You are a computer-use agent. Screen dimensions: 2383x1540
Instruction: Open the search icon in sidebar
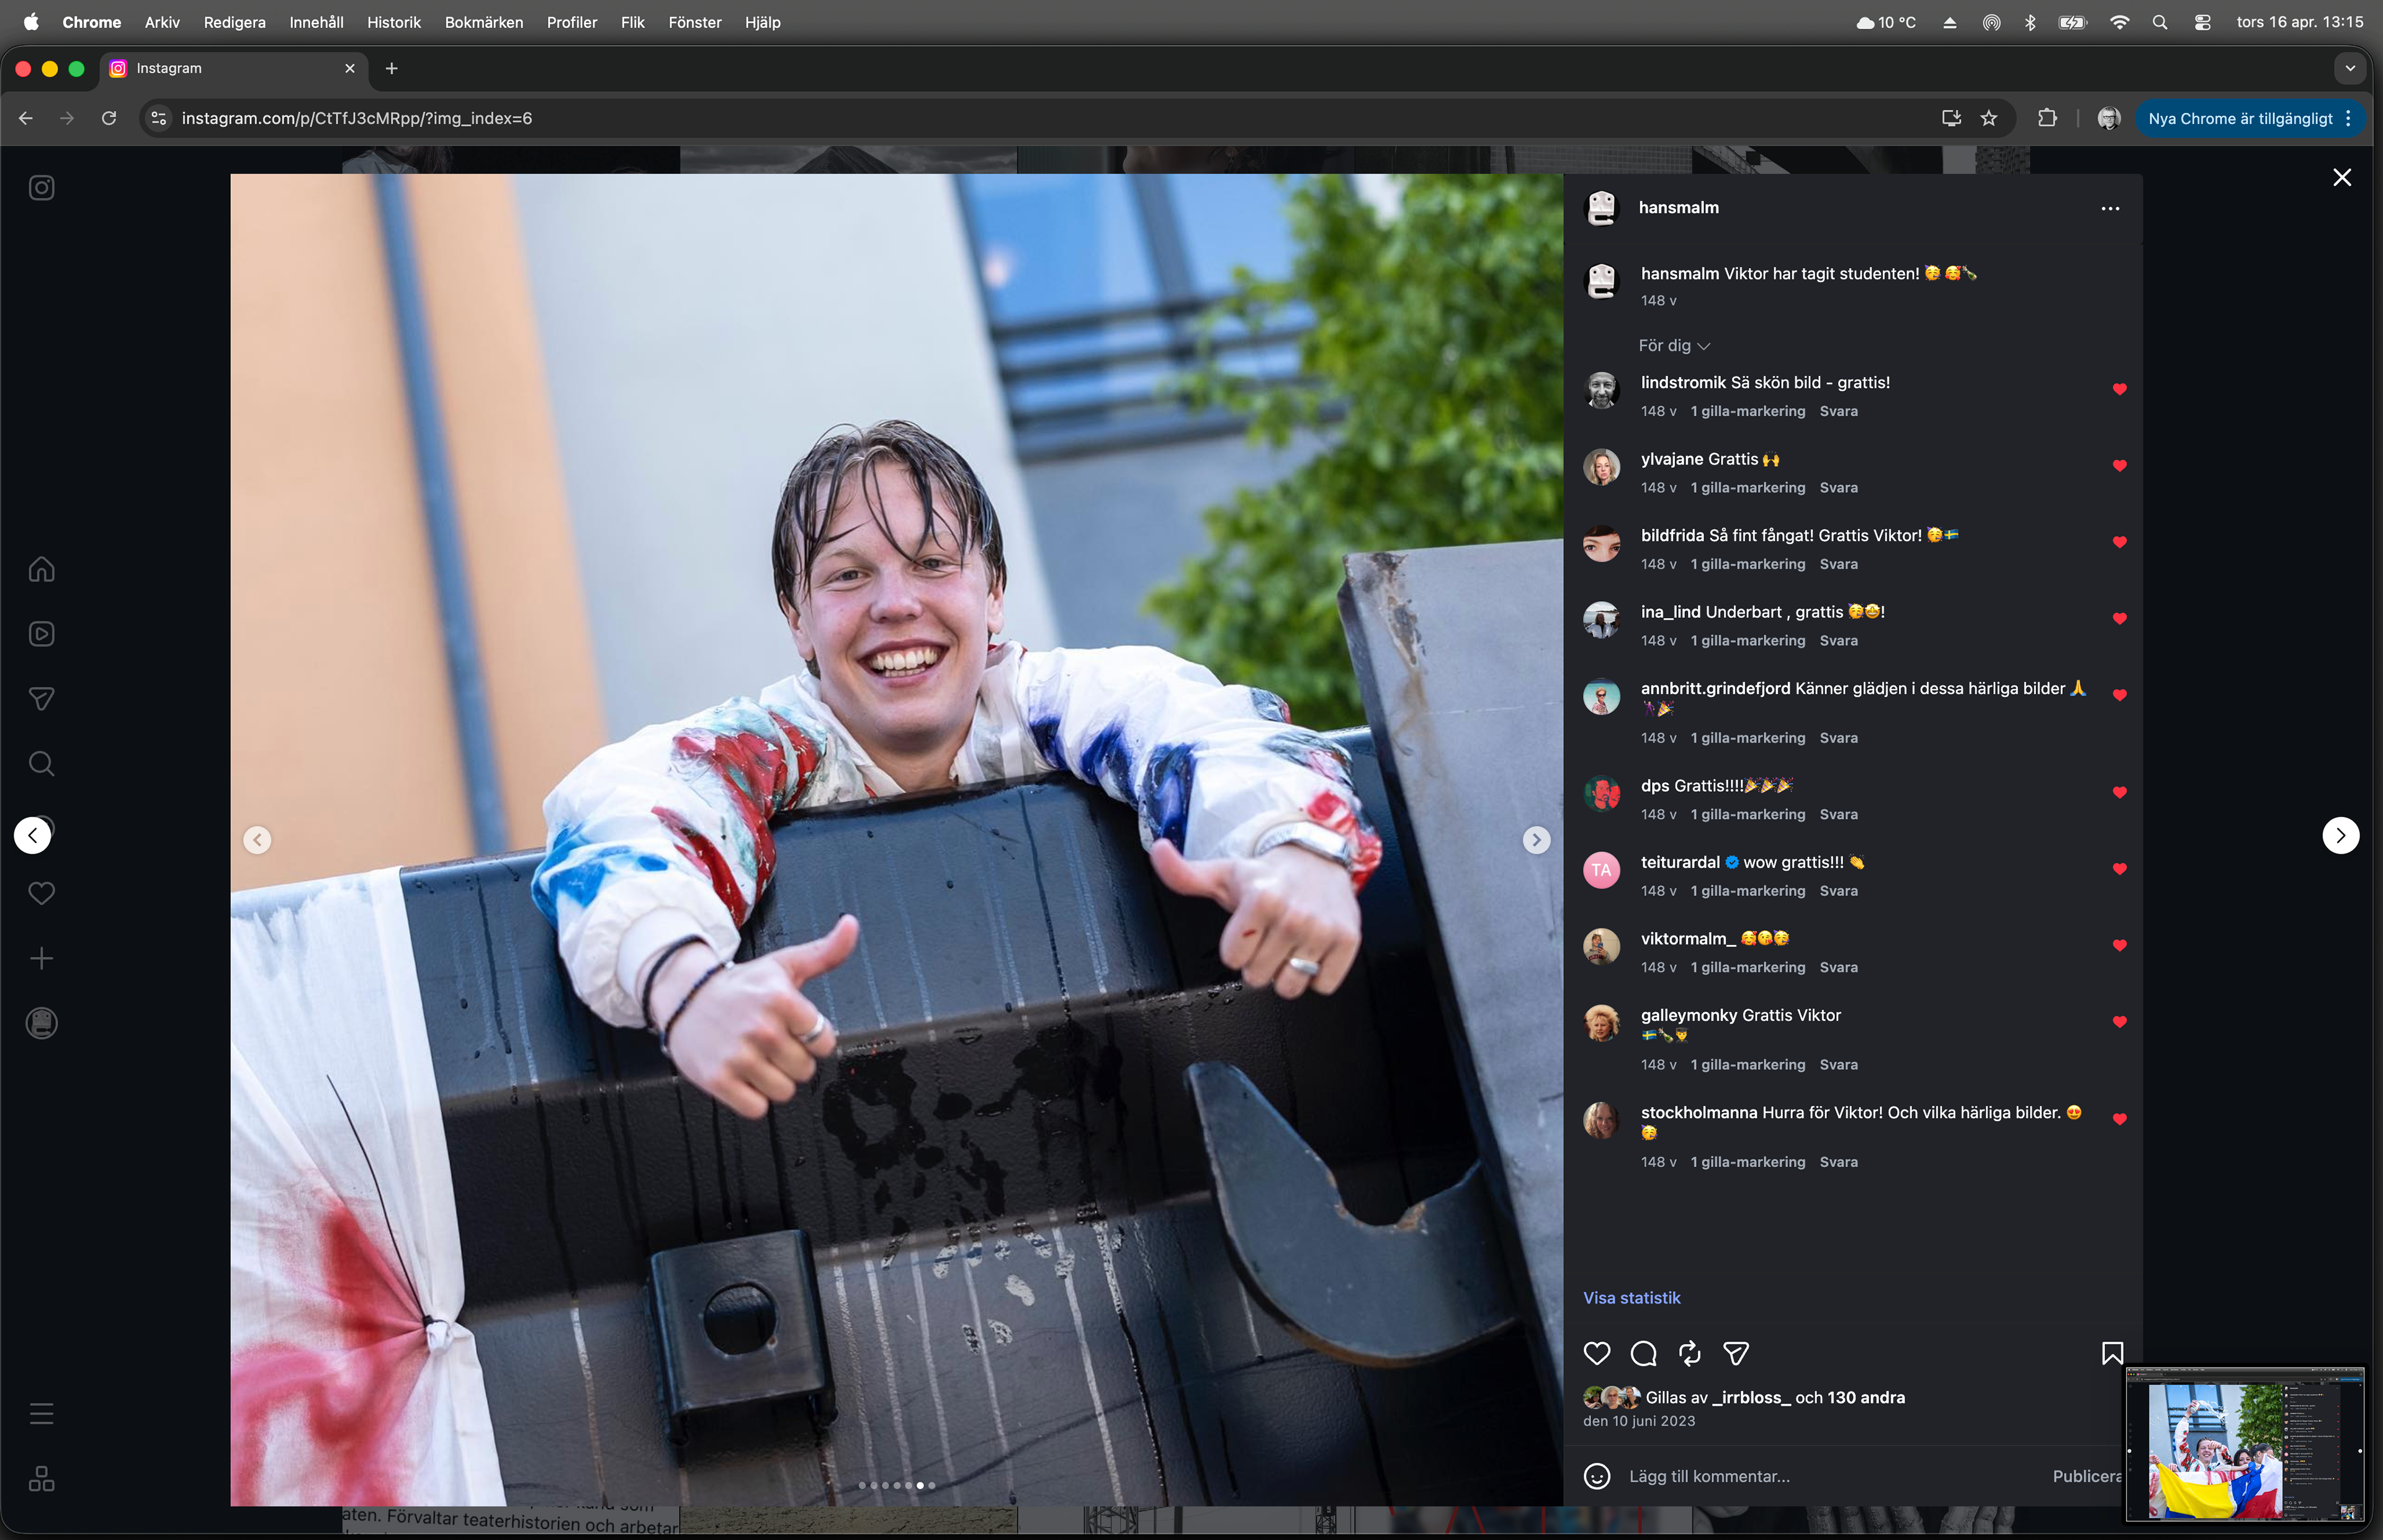pos(41,764)
